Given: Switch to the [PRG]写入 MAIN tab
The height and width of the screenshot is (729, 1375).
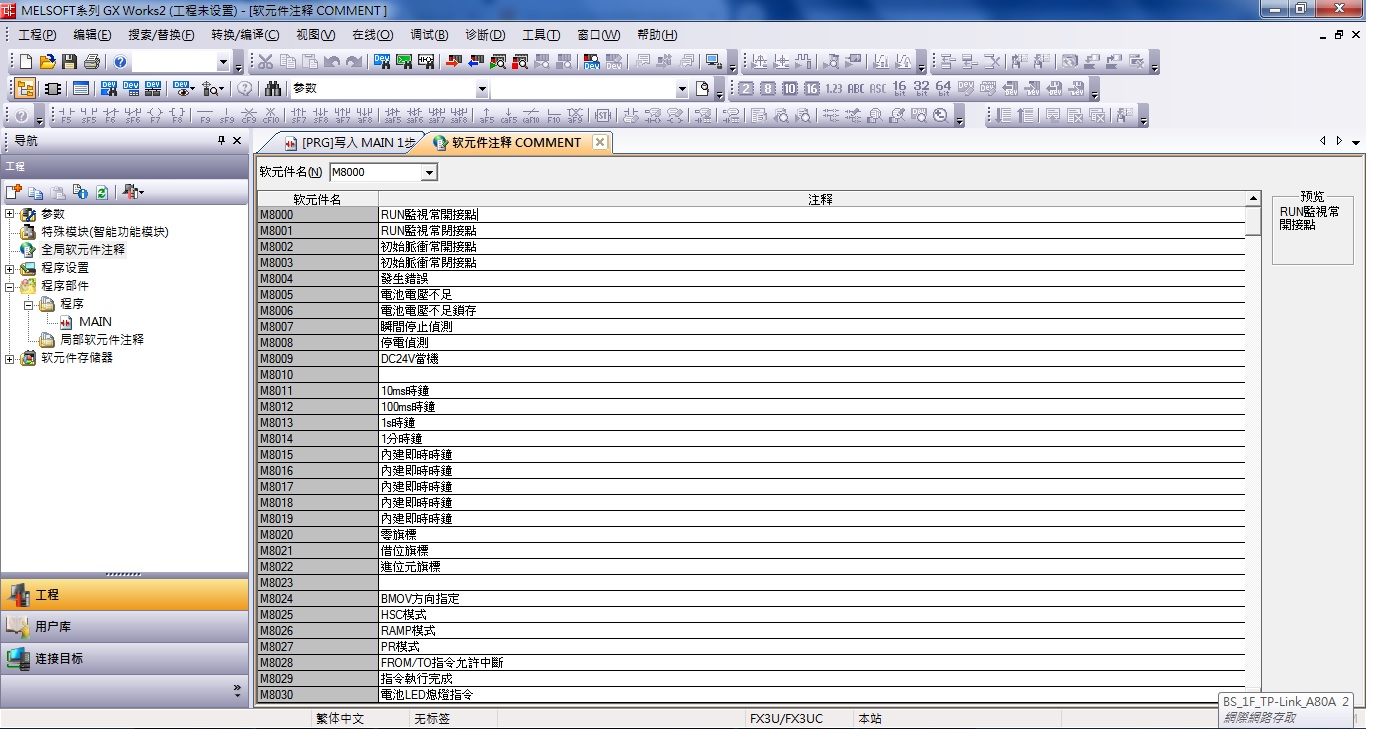Looking at the screenshot, I should click(x=349, y=143).
